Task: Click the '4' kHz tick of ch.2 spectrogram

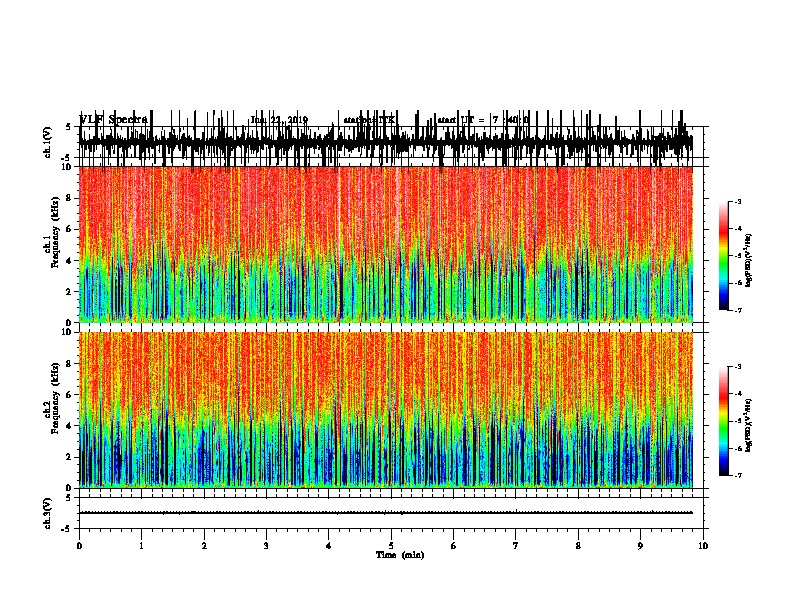Action: point(70,426)
